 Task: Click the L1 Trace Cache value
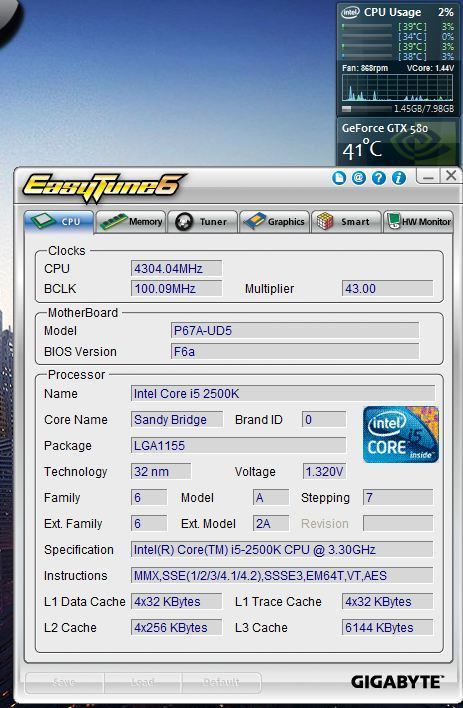tap(387, 601)
